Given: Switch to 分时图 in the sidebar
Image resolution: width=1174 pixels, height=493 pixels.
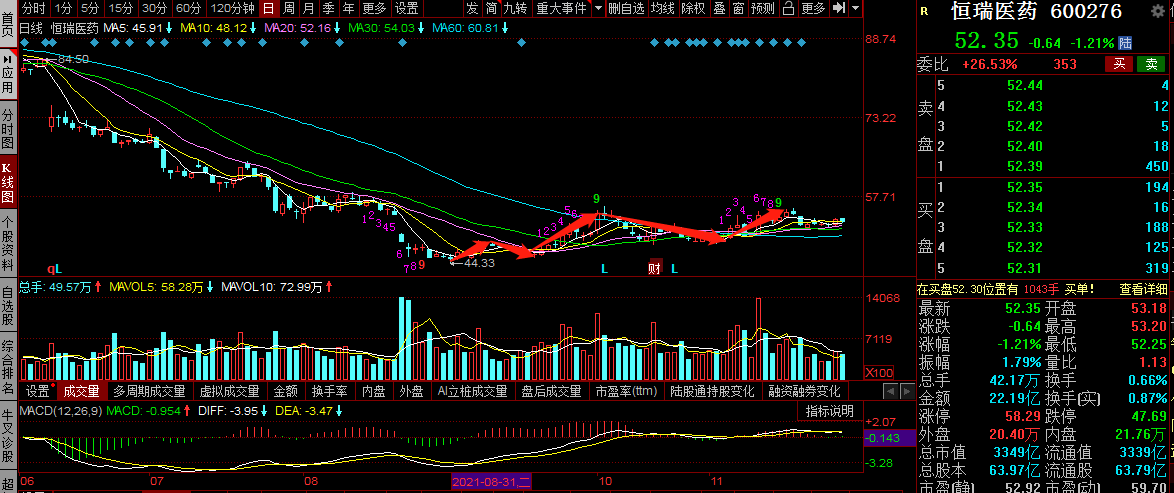Looking at the screenshot, I should pyautogui.click(x=7, y=130).
